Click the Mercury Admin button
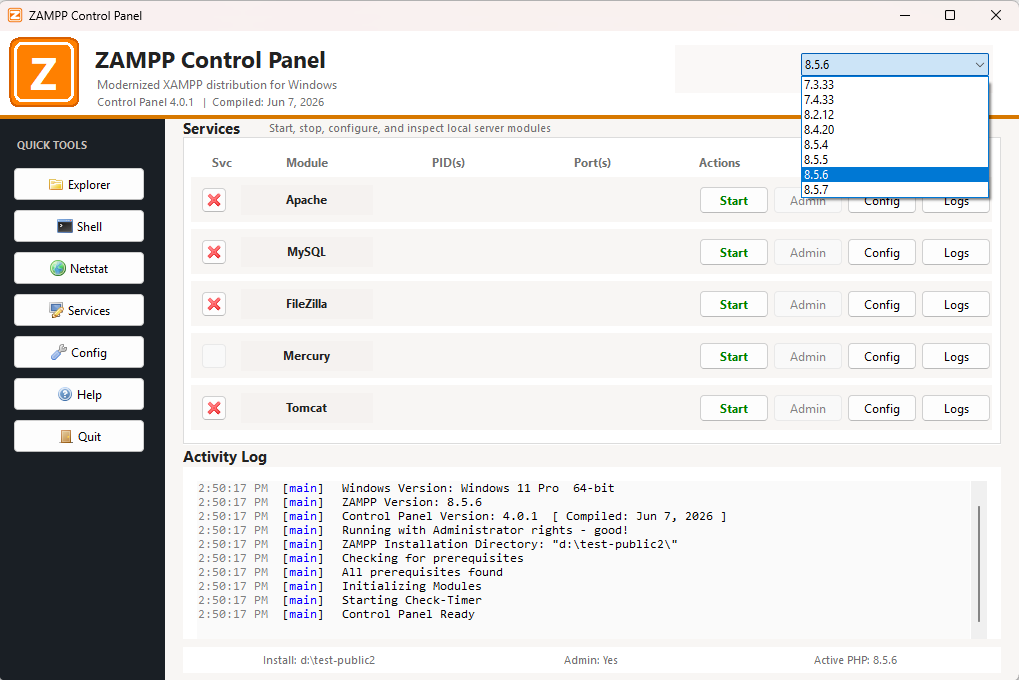Image resolution: width=1019 pixels, height=680 pixels. point(808,356)
